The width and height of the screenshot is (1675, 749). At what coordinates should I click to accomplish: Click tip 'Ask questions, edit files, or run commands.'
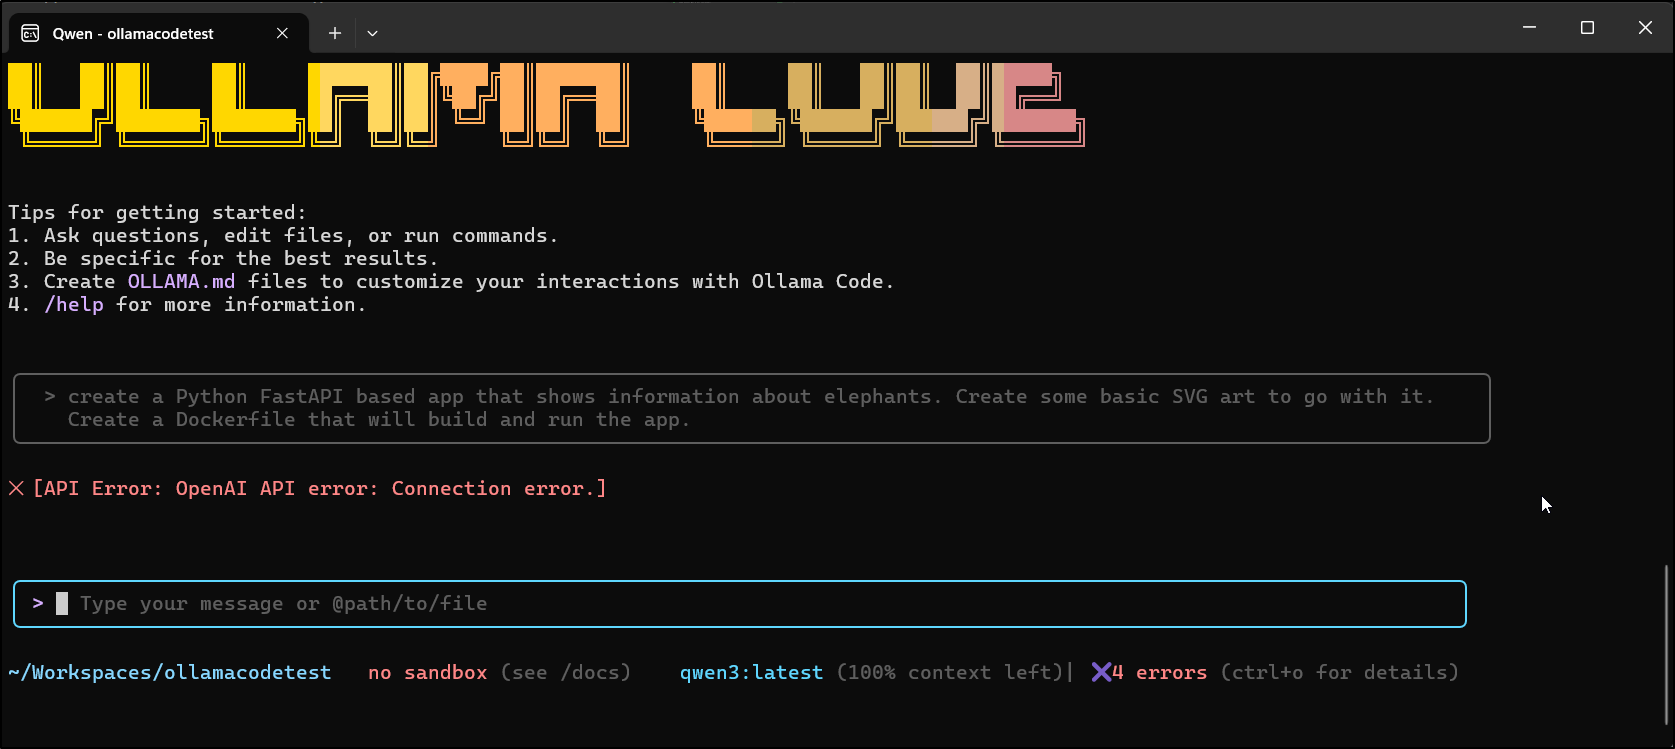[x=301, y=235]
